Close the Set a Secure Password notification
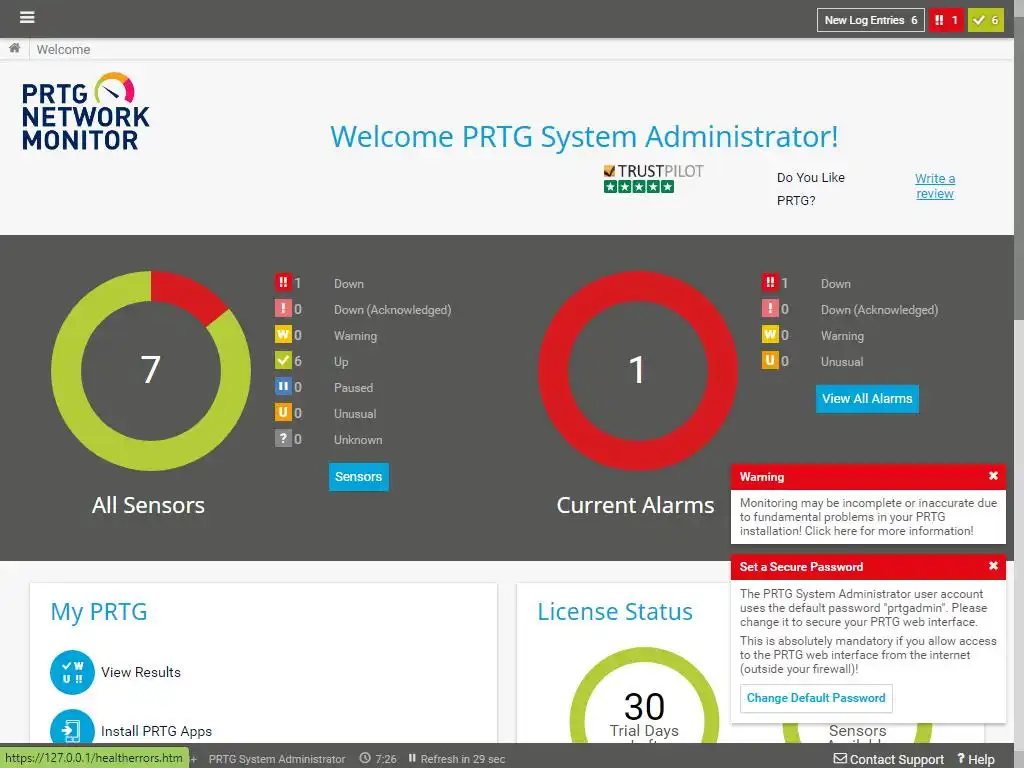 tap(993, 566)
